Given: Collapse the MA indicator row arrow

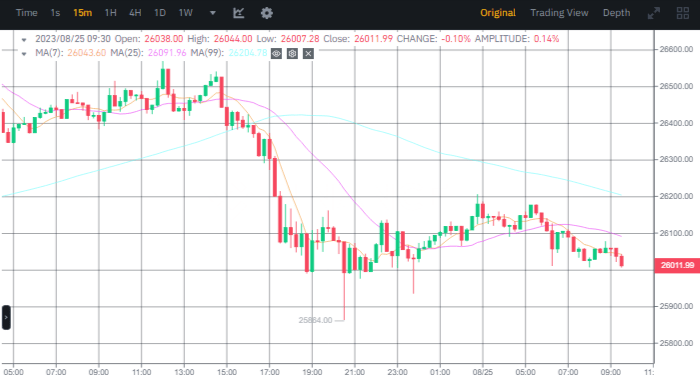Looking at the screenshot, I should (x=24, y=54).
